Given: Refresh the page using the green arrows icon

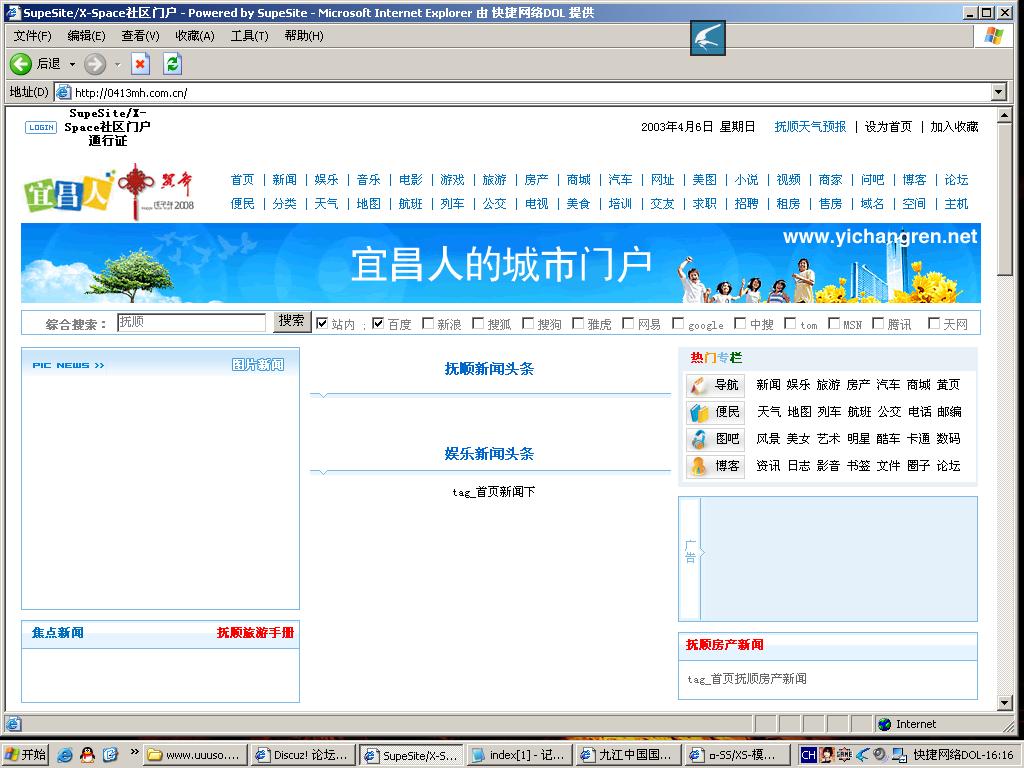Looking at the screenshot, I should point(172,63).
